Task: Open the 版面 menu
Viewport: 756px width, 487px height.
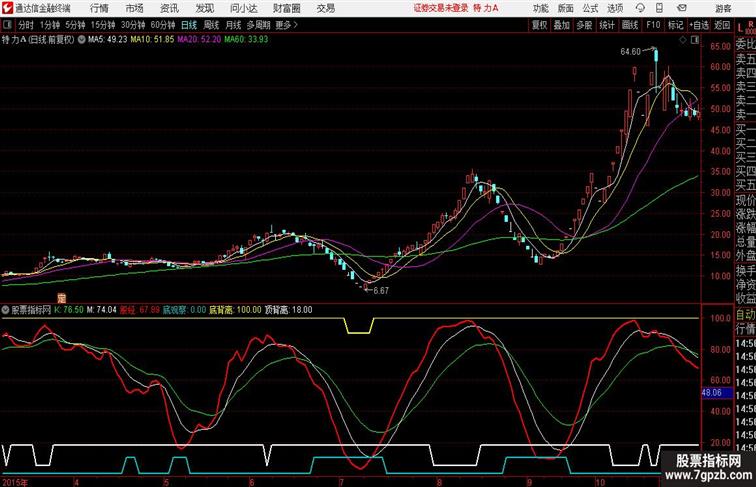Action: click(566, 8)
